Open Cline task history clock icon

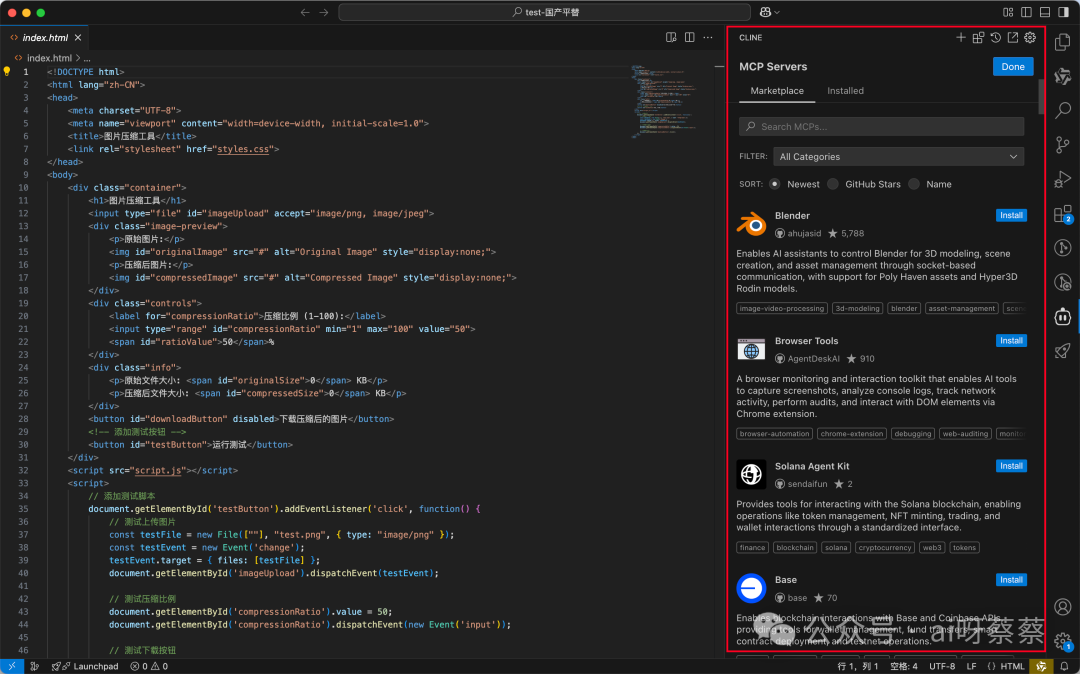pos(995,37)
